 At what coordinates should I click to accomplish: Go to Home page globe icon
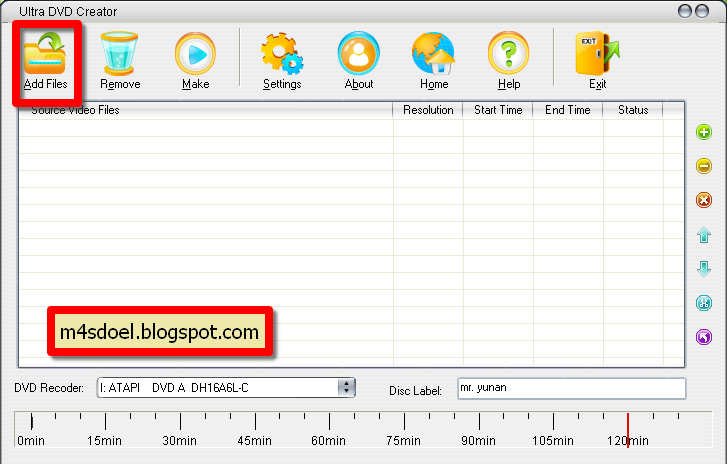coord(434,54)
